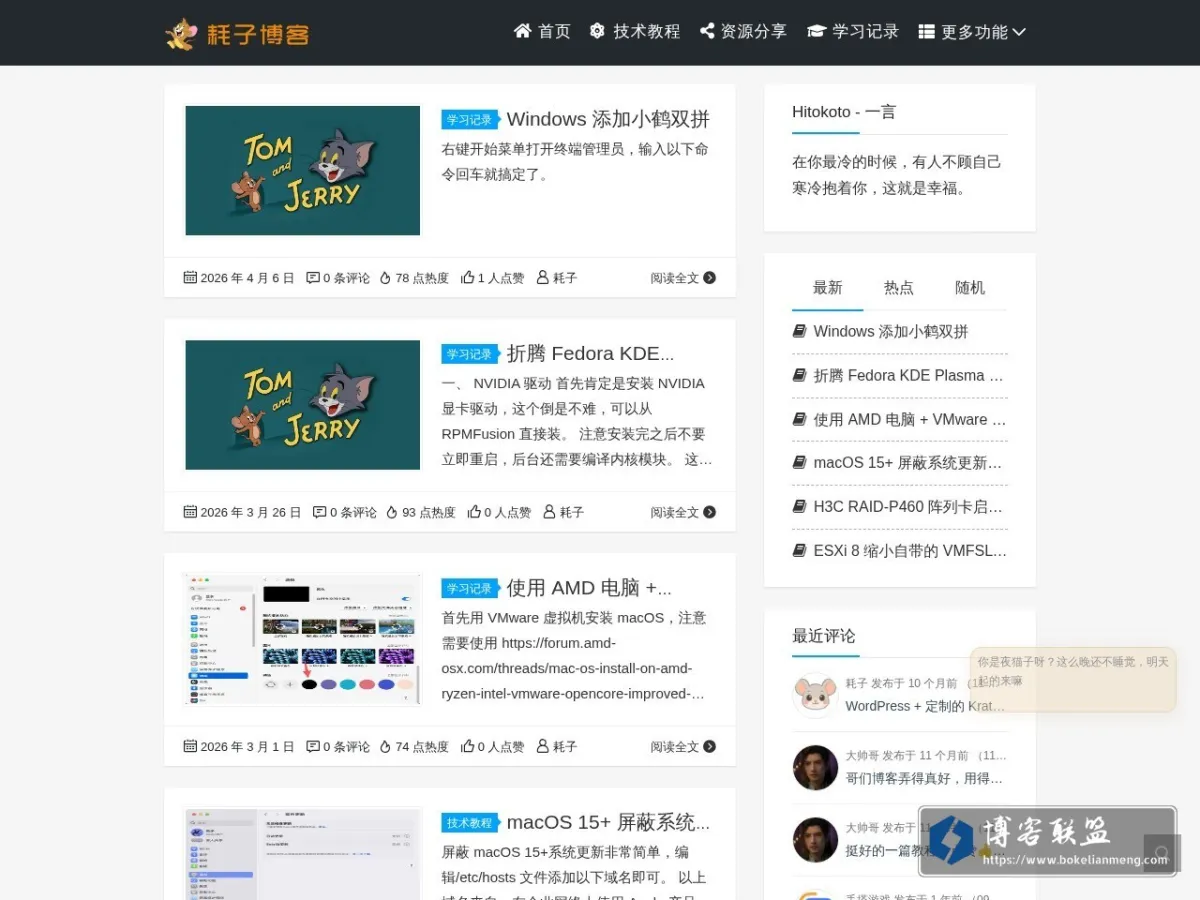Click 学习记录 tag on Windows 添加小鹤双拼 post
Image resolution: width=1200 pixels, height=900 pixels.
coord(469,120)
